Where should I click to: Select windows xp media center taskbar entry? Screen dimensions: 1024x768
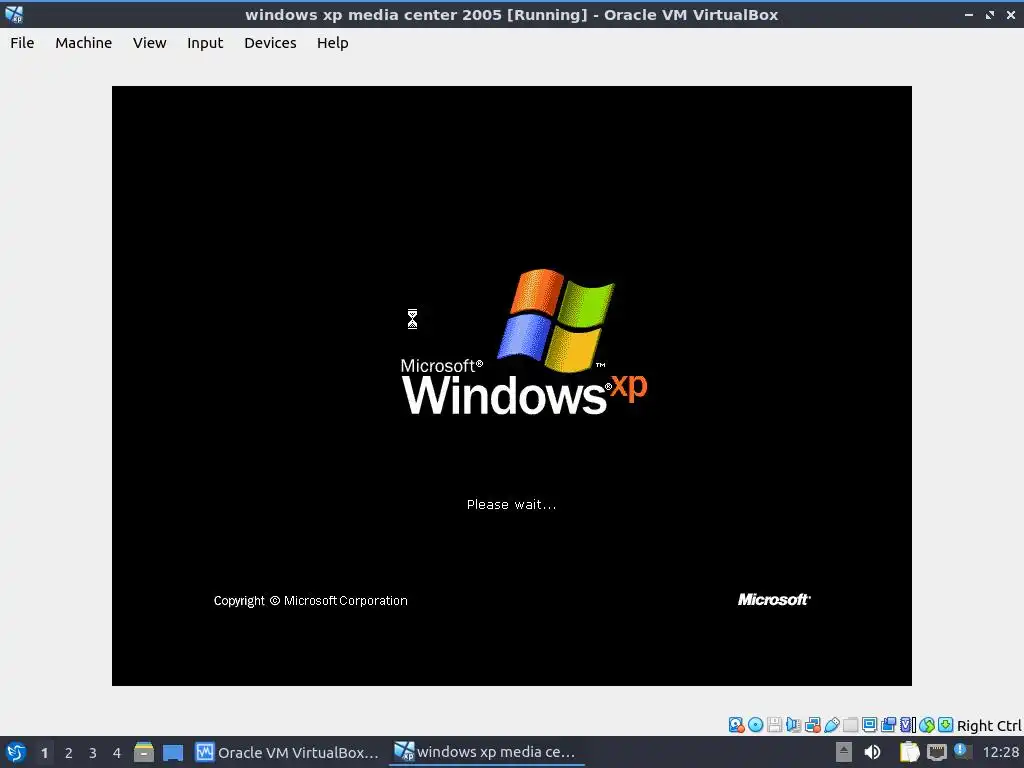coord(487,752)
